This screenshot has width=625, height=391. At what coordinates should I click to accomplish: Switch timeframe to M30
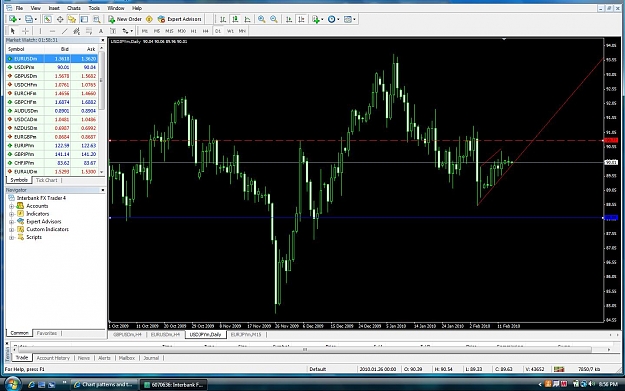coord(182,31)
